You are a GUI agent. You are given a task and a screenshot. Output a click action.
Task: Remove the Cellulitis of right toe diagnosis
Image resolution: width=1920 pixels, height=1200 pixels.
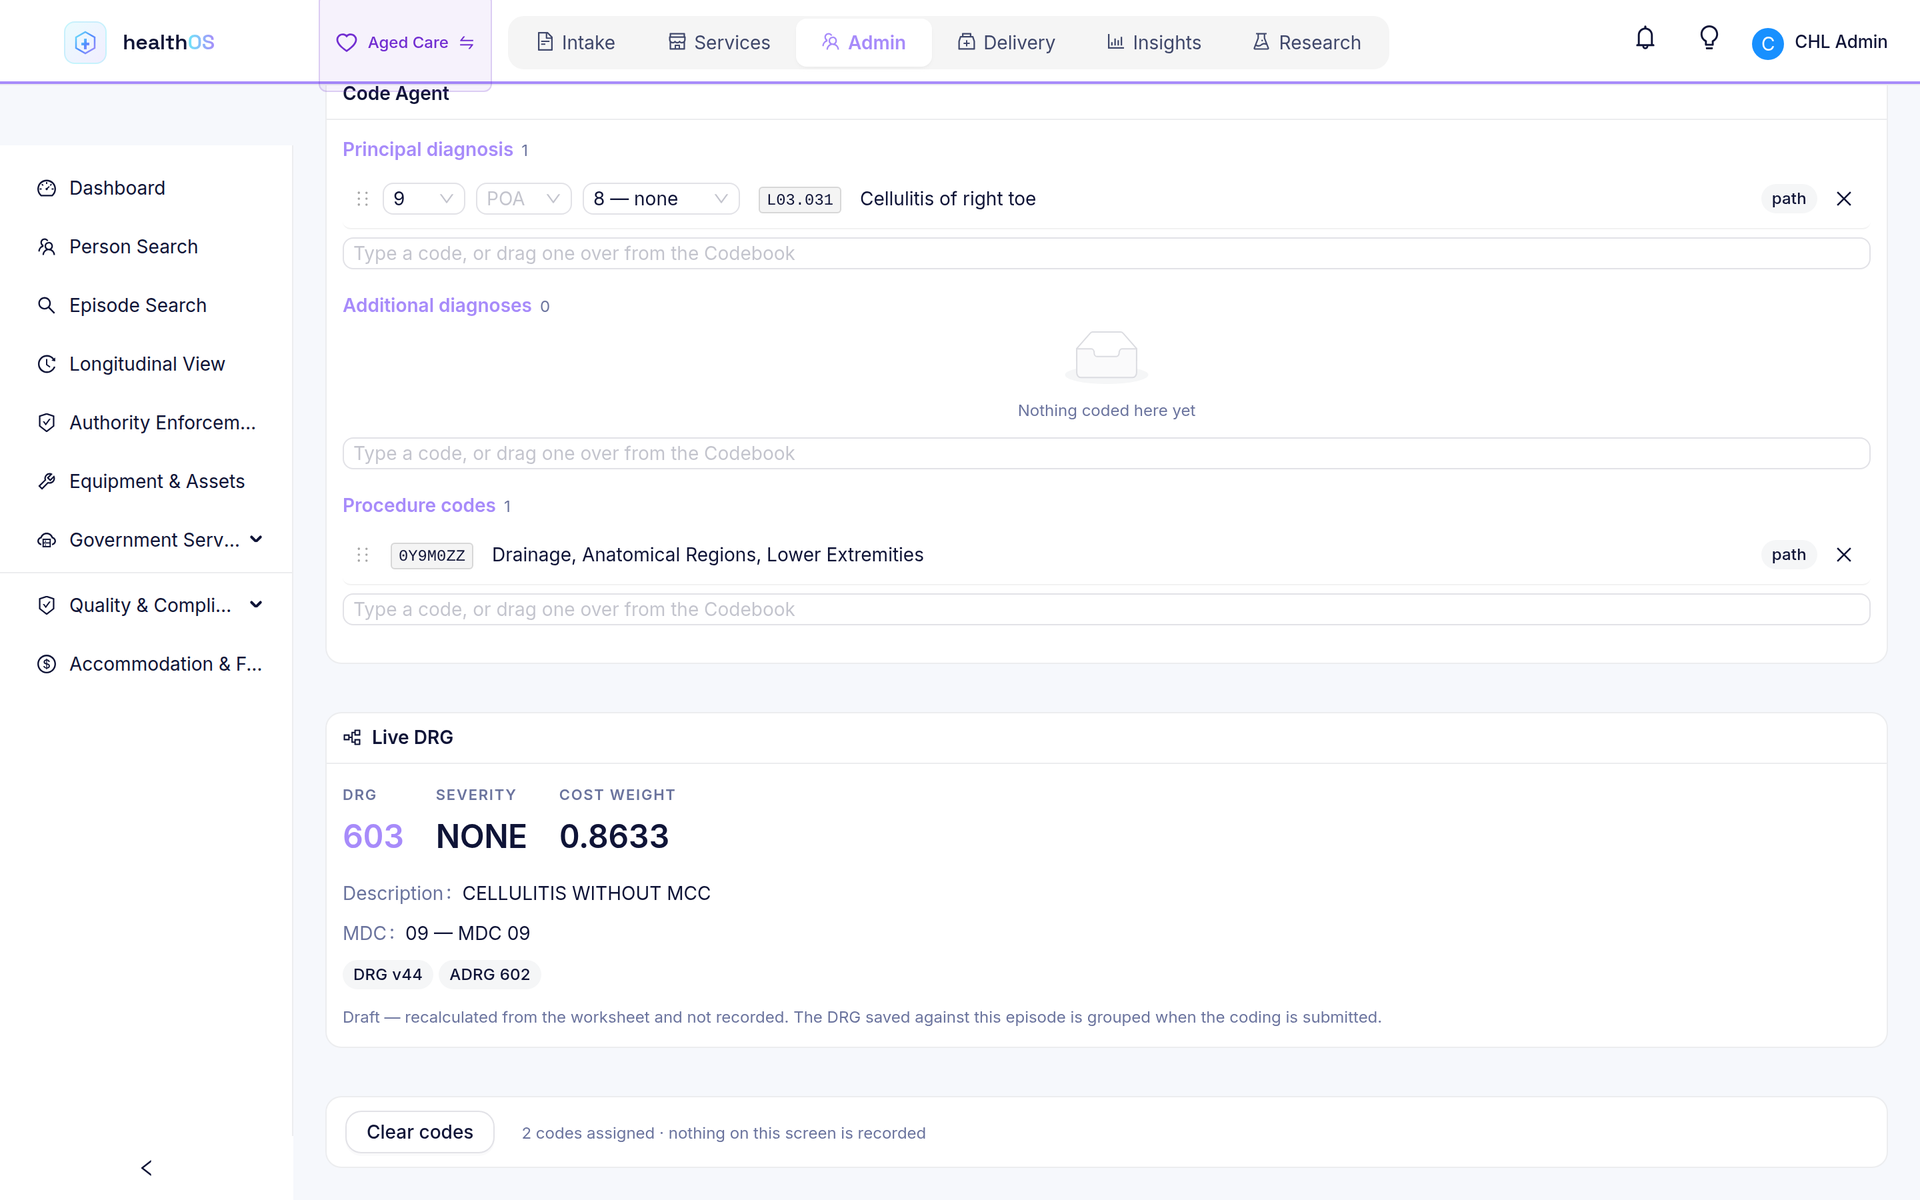[x=1844, y=199]
